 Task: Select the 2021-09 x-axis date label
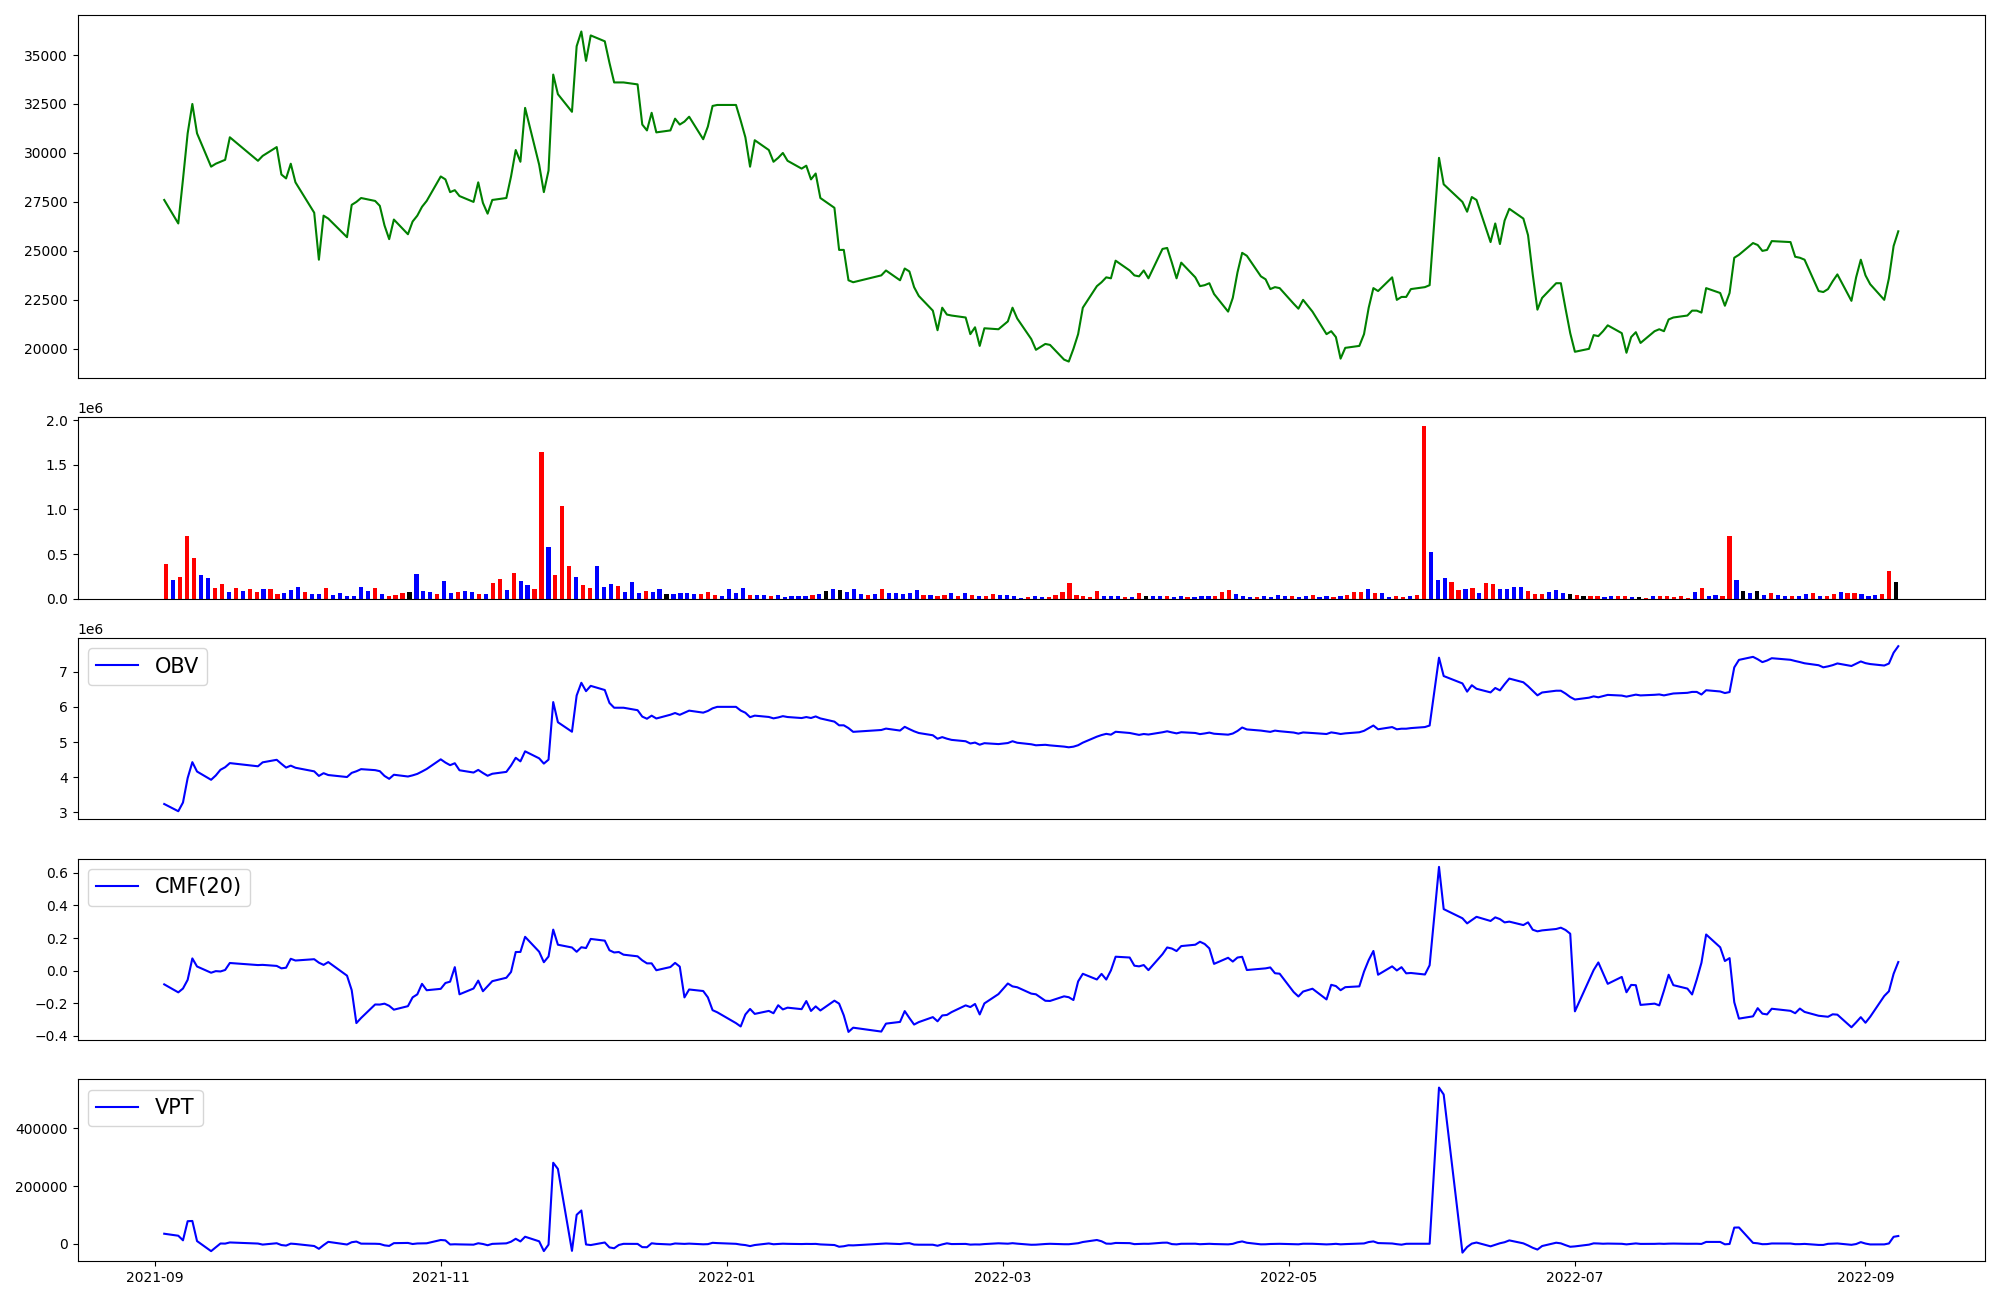point(155,1277)
